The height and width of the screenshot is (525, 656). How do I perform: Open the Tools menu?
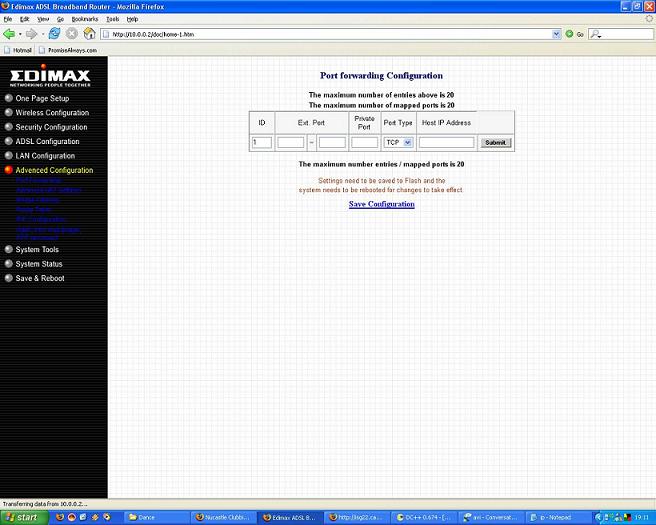pos(112,19)
